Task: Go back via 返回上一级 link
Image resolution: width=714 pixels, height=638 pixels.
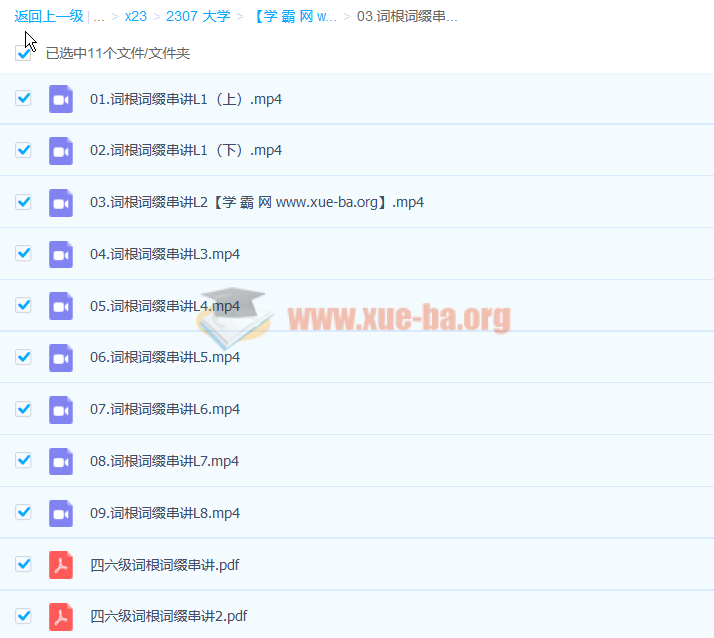Action: click(x=49, y=16)
